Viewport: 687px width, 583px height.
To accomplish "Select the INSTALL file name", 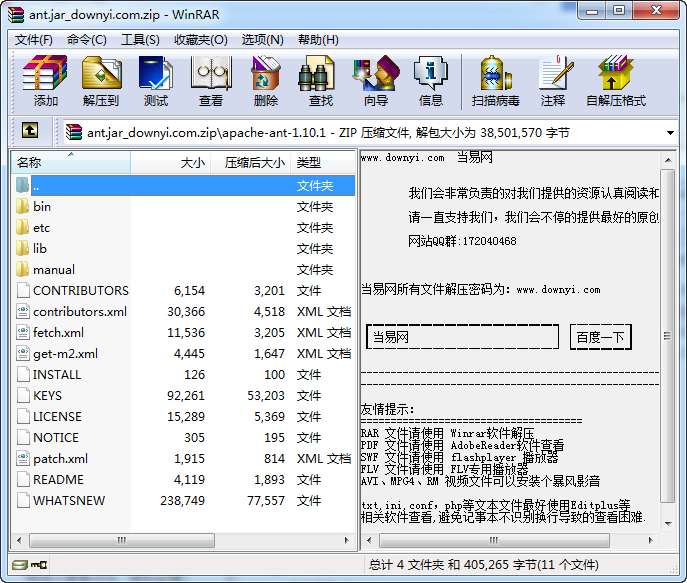I will click(57, 375).
